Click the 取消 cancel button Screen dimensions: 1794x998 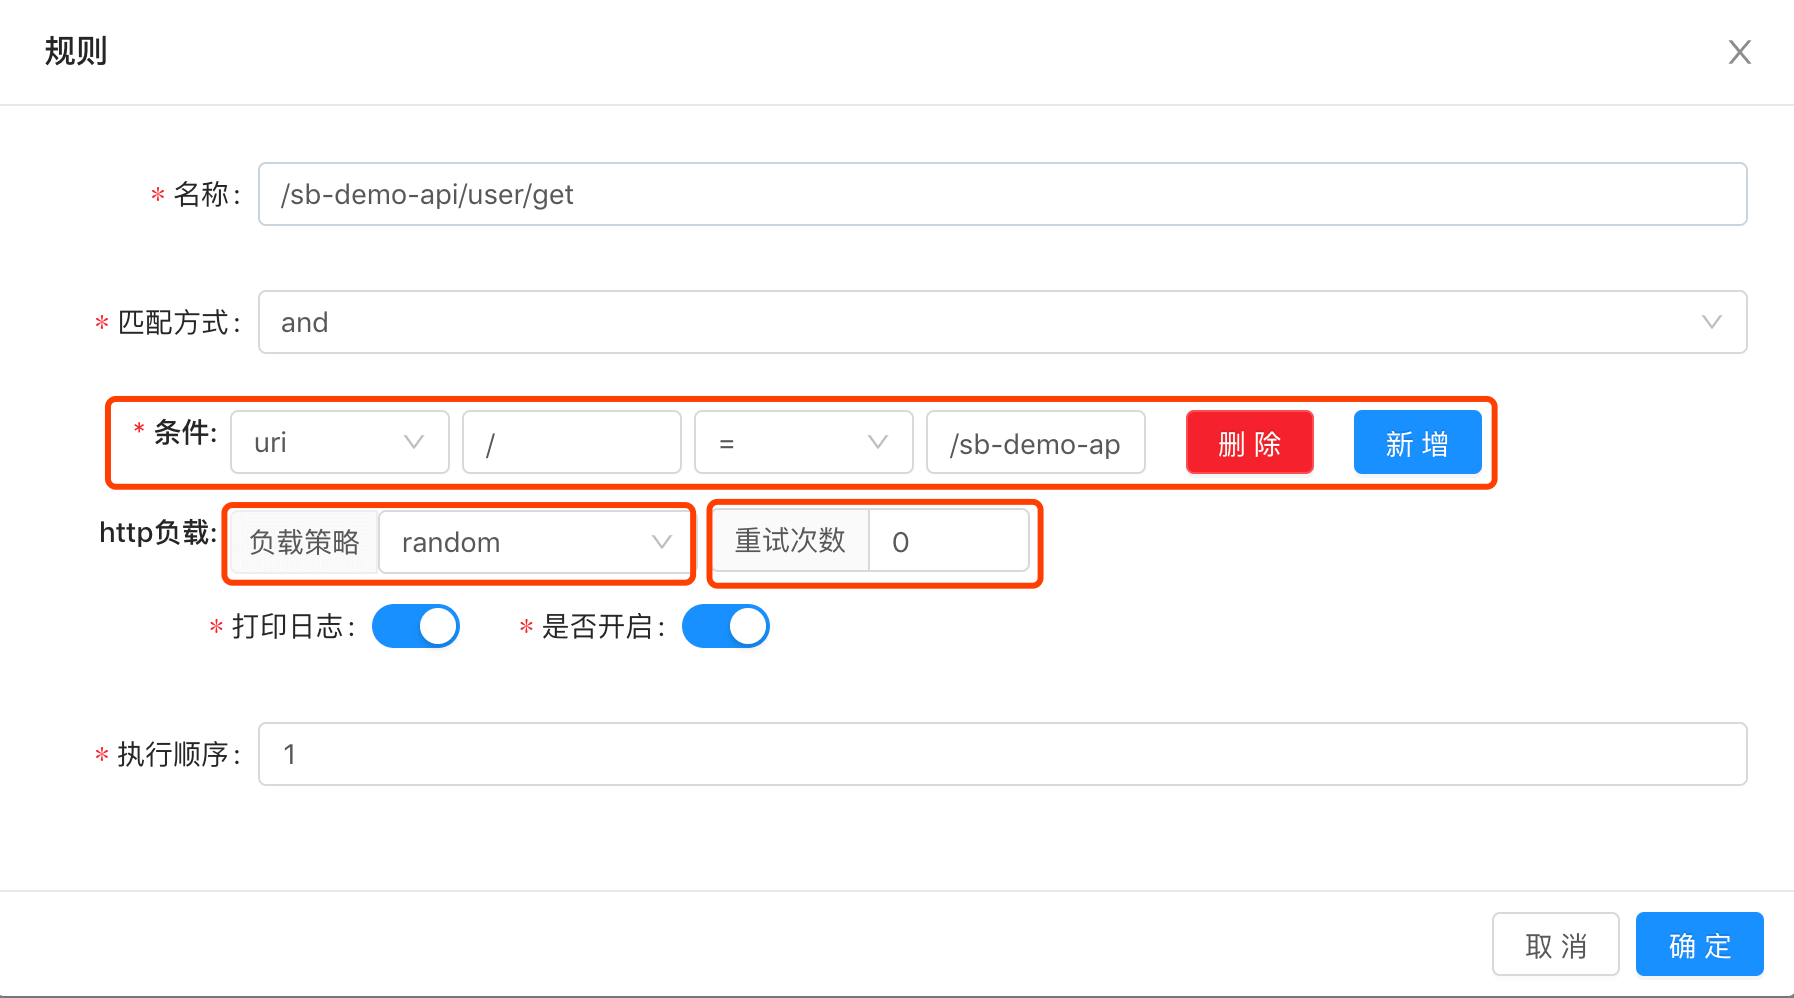click(1555, 944)
